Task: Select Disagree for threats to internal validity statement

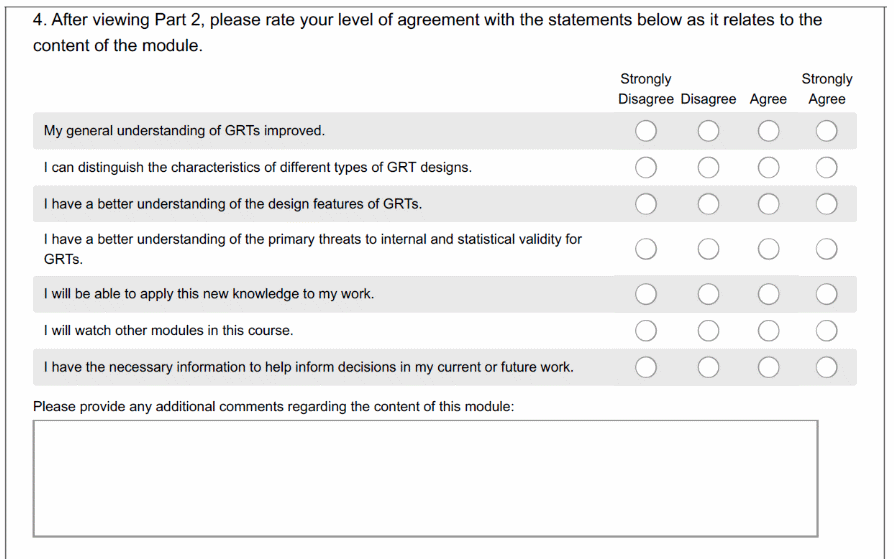Action: coord(708,248)
